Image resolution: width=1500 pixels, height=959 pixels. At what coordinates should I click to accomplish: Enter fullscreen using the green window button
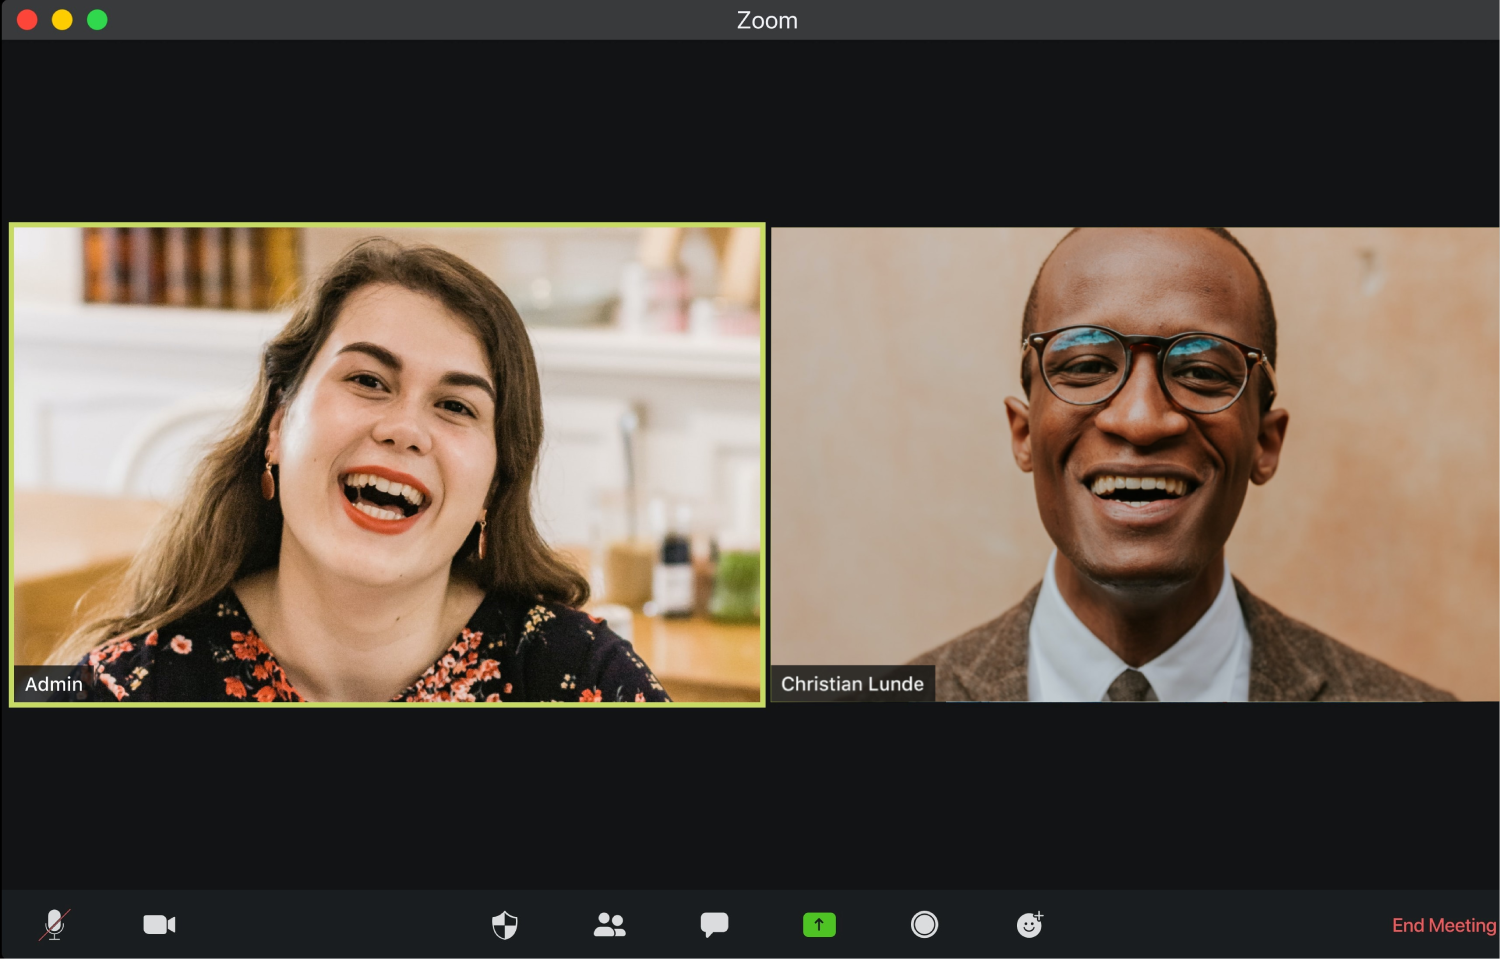(x=97, y=20)
